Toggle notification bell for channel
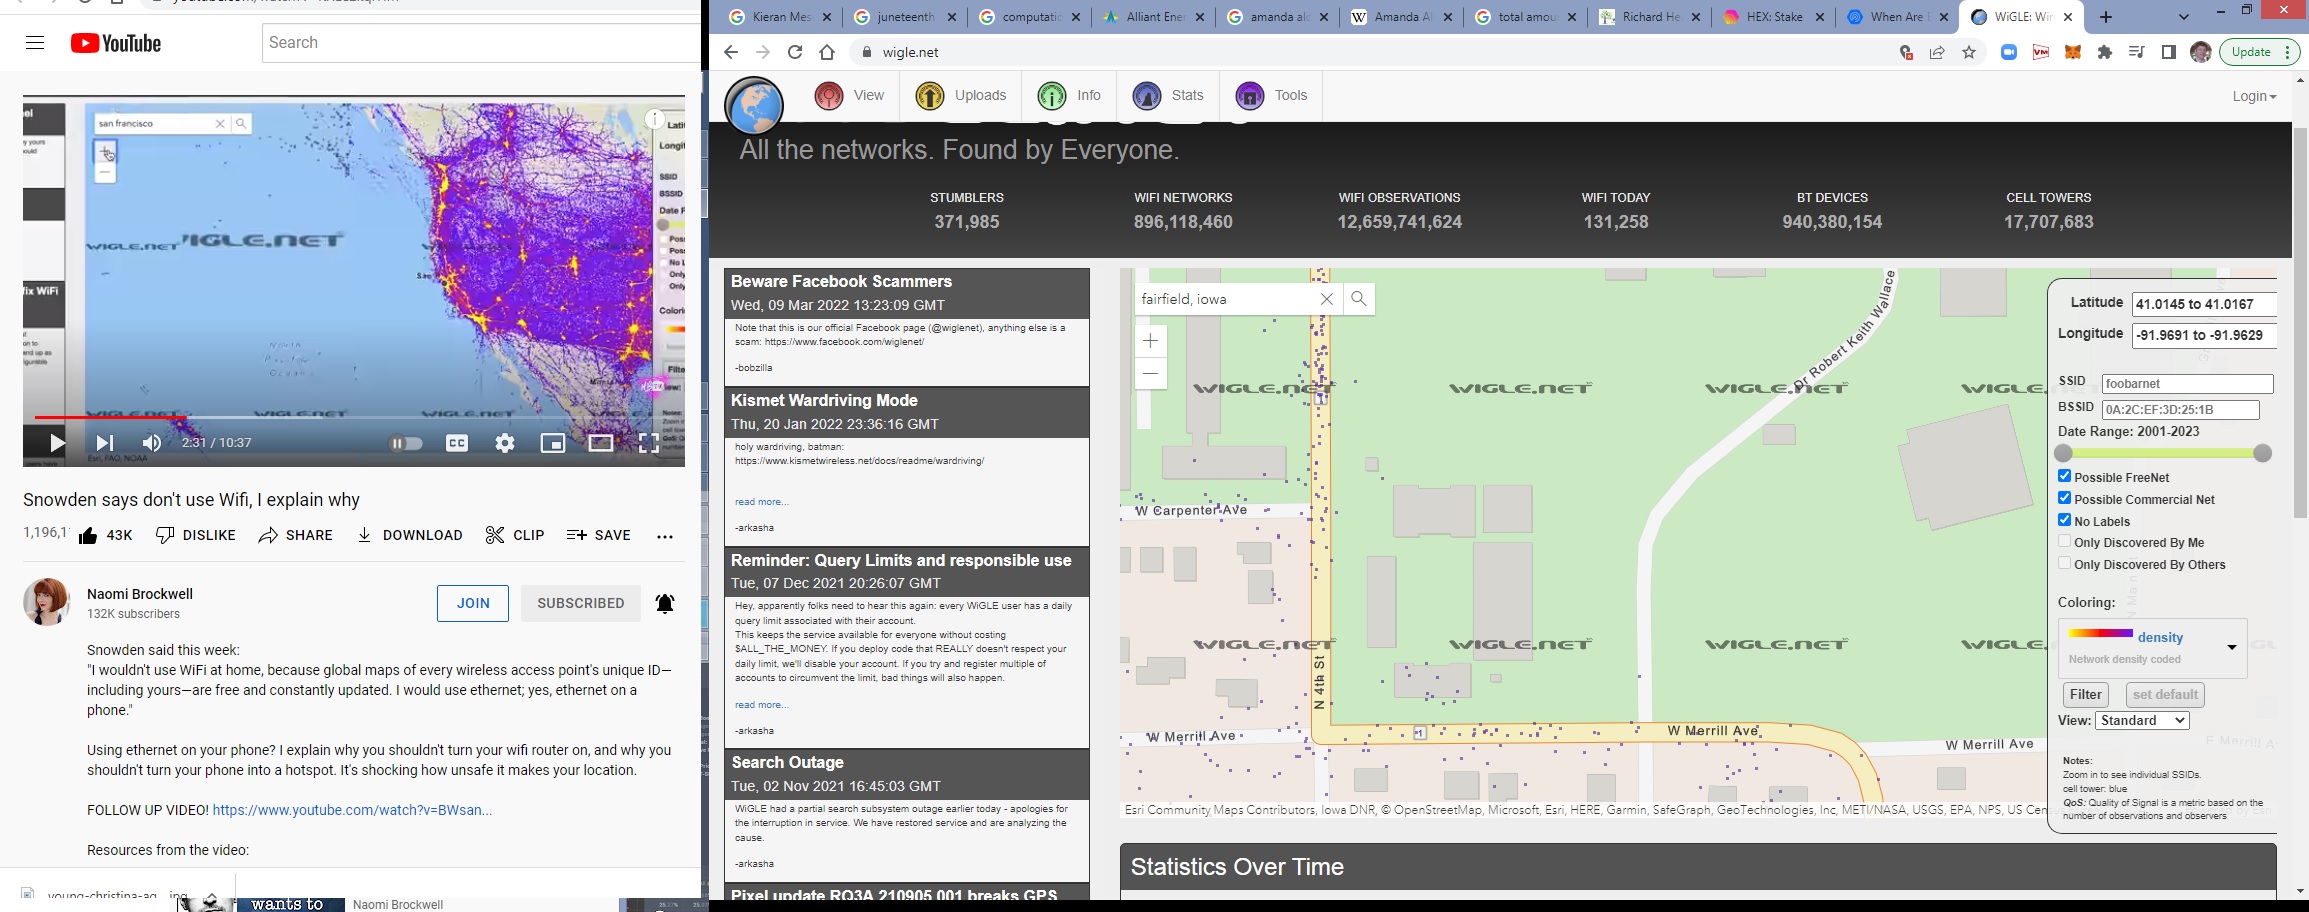Viewport: 2309px width, 912px height. tap(665, 603)
